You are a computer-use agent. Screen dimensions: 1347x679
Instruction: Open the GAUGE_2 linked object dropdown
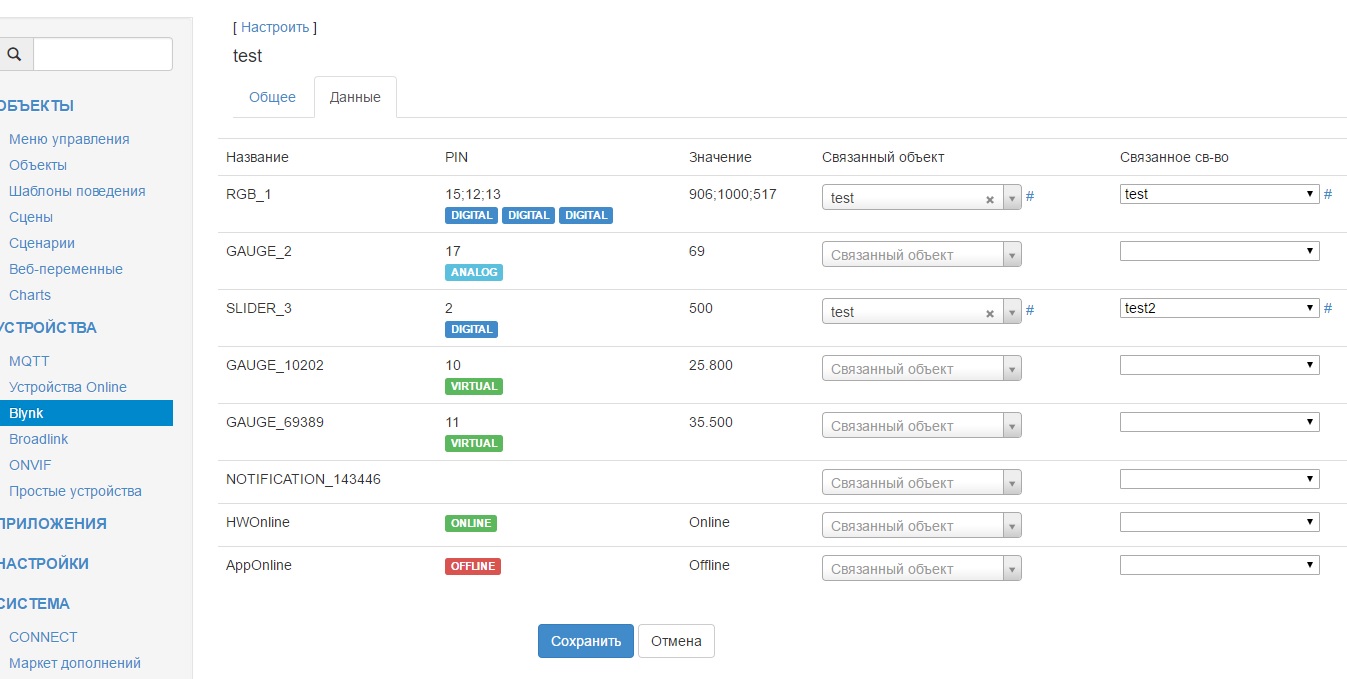coord(922,255)
